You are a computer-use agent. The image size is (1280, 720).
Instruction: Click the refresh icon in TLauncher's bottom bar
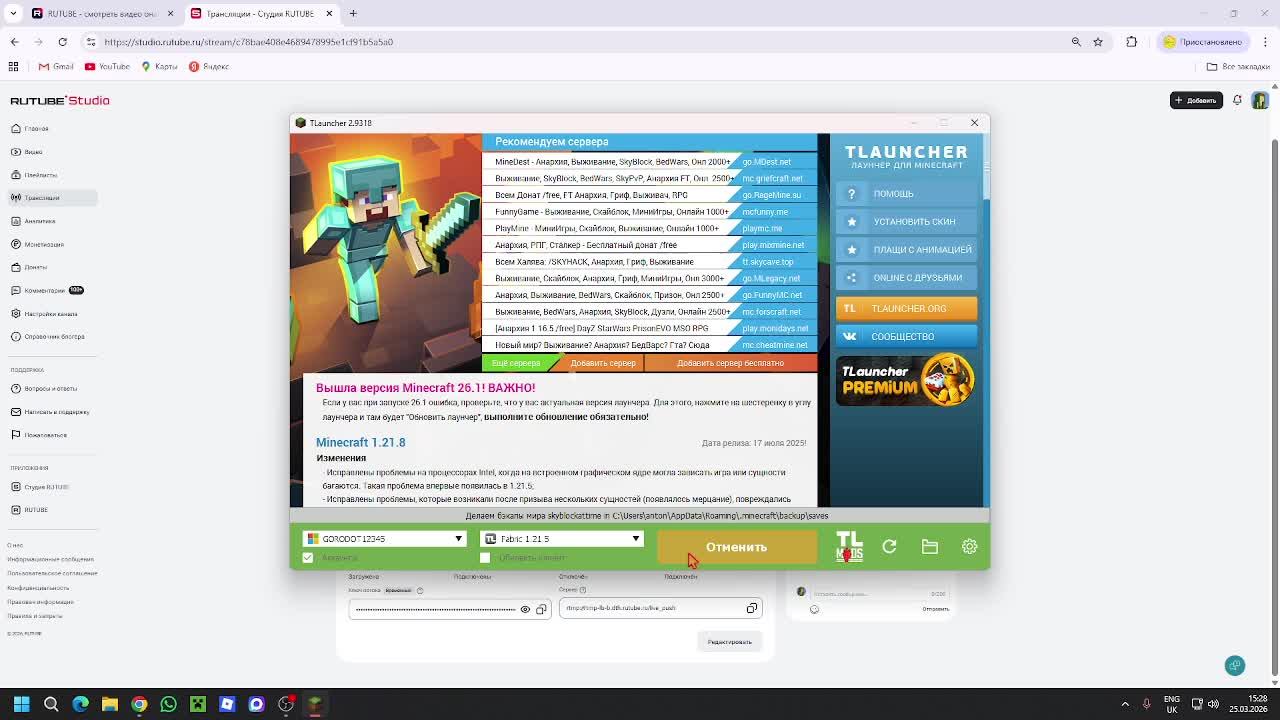889,547
